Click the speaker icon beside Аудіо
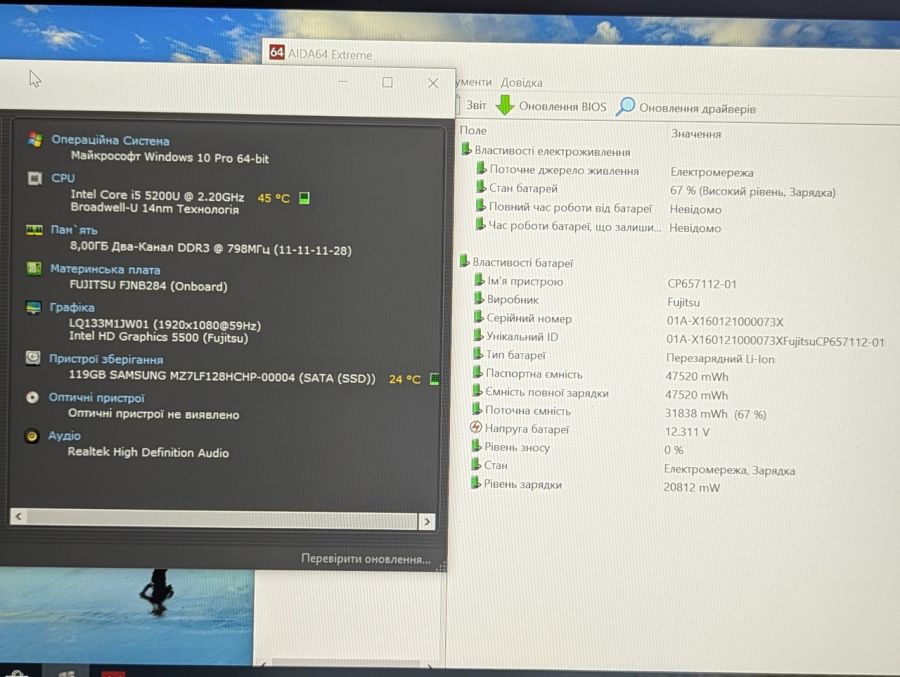This screenshot has height=677, width=900. pos(32,436)
